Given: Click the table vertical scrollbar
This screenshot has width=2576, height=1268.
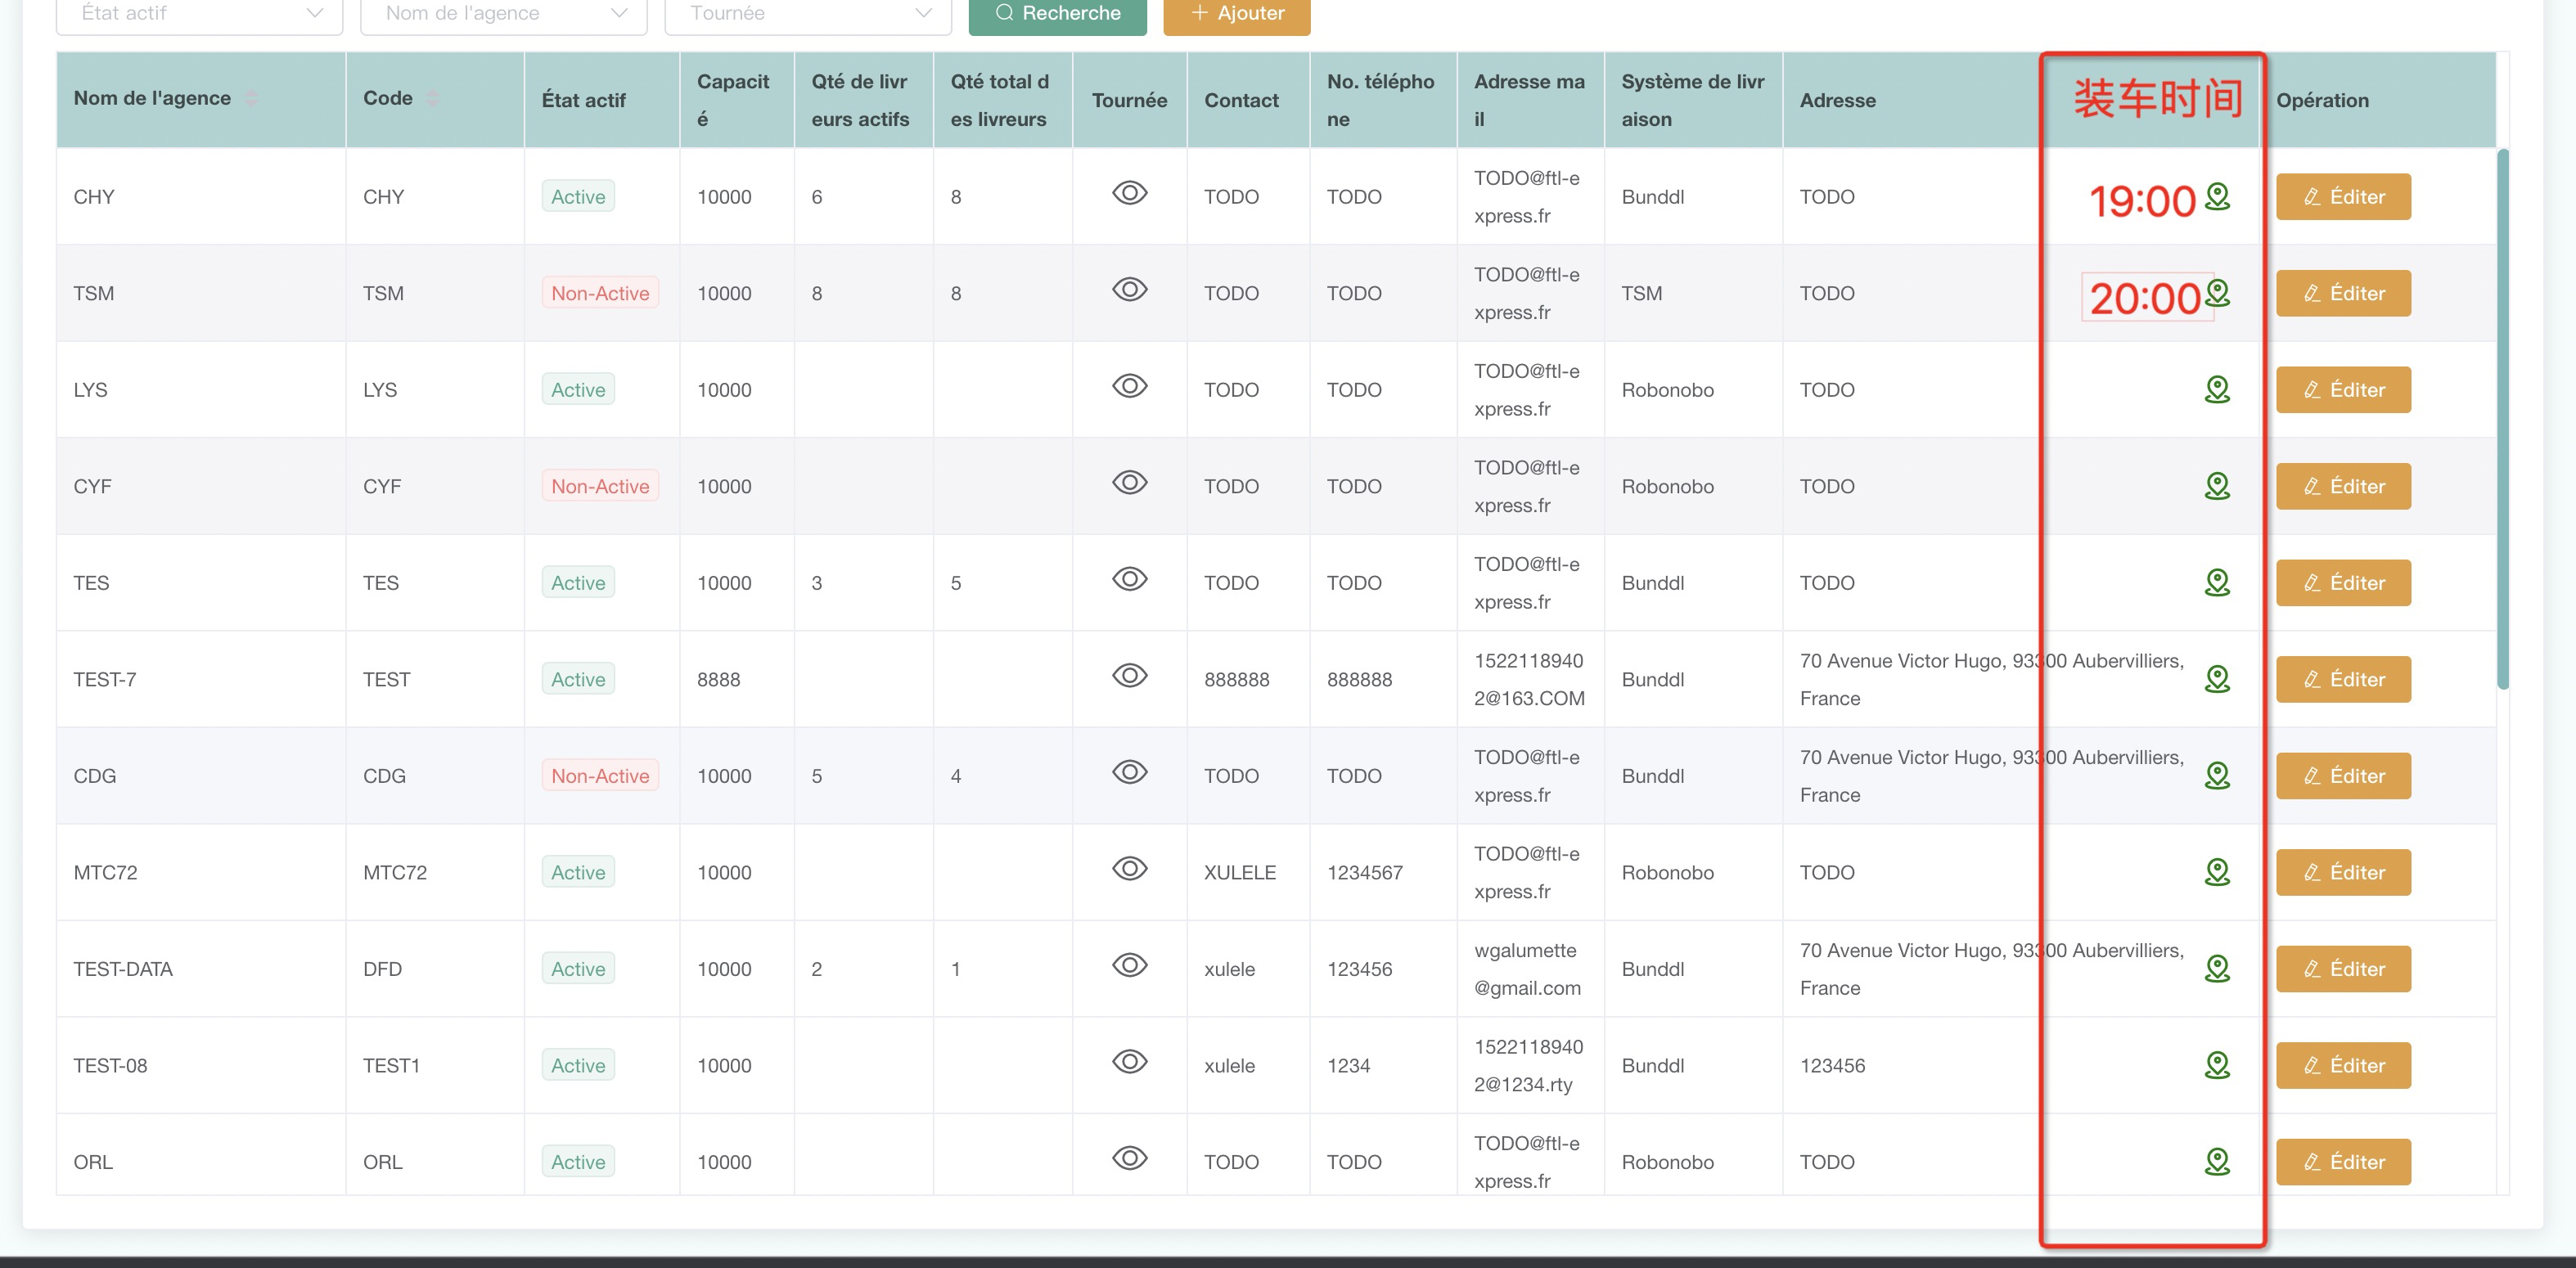Looking at the screenshot, I should pyautogui.click(x=2502, y=420).
